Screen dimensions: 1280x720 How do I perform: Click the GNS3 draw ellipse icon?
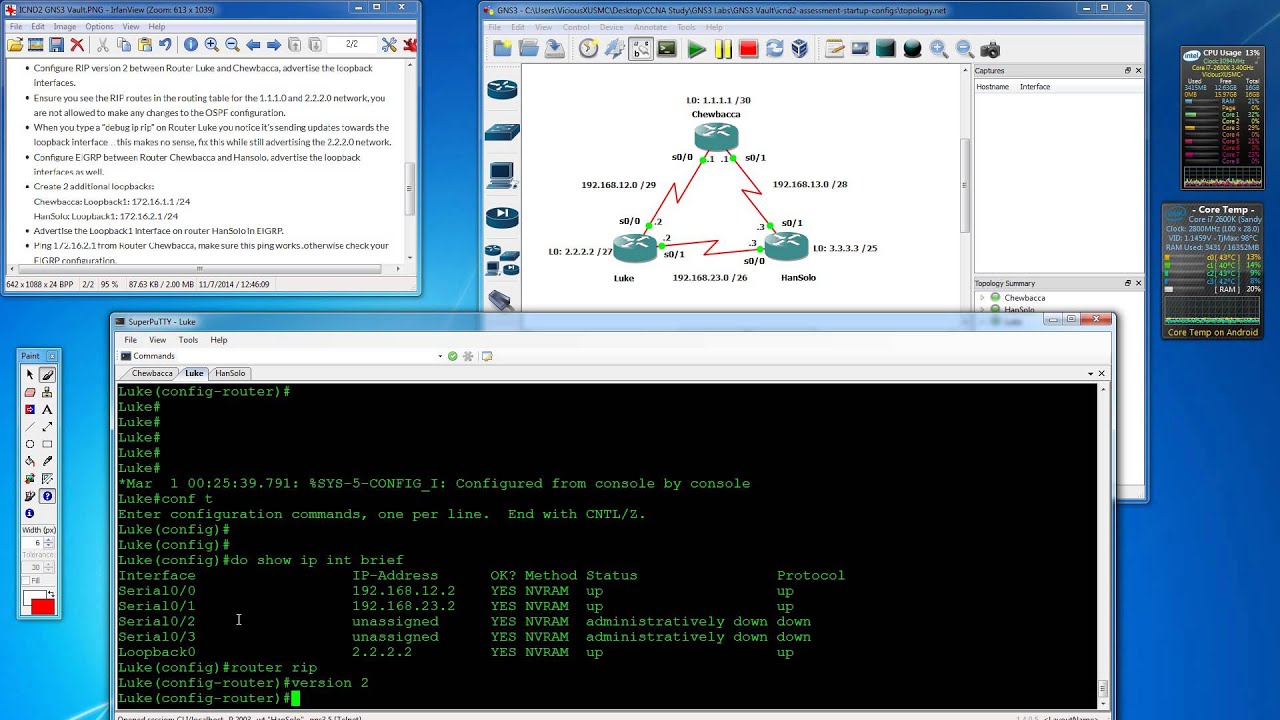tap(912, 49)
